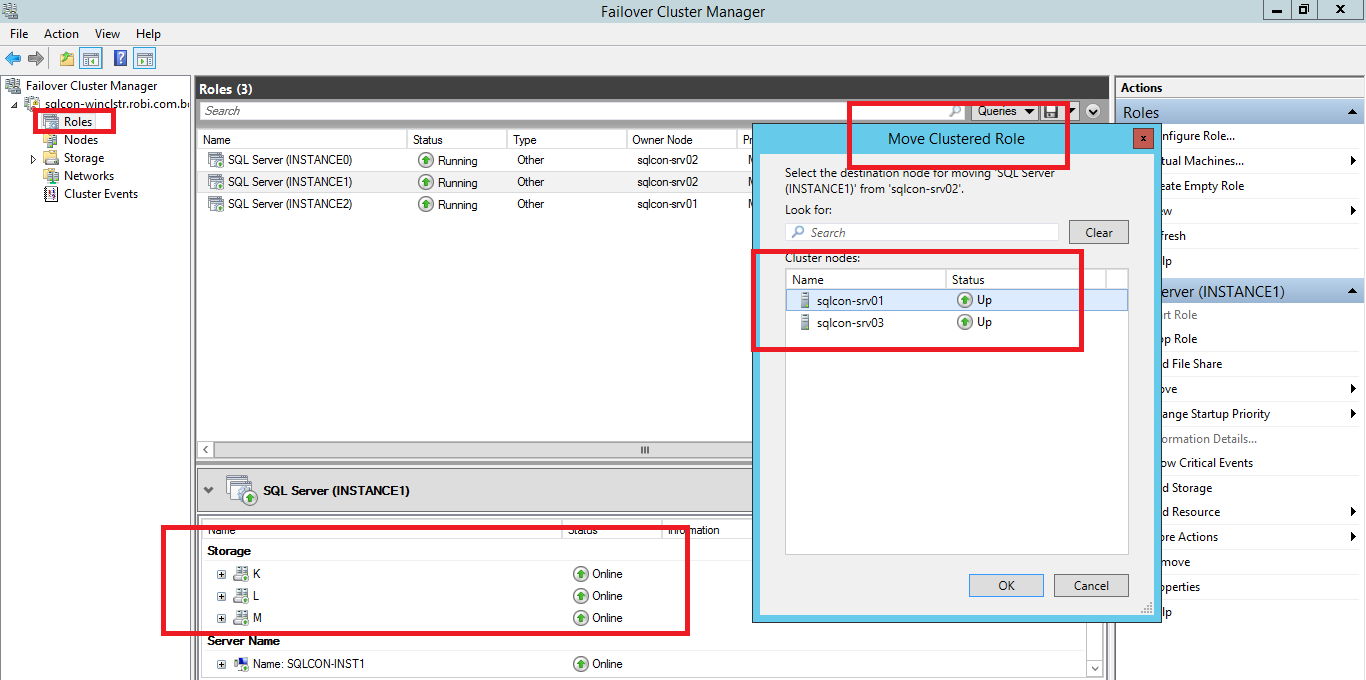Click the Clear button in dialog
This screenshot has width=1366, height=680.
[x=1099, y=232]
